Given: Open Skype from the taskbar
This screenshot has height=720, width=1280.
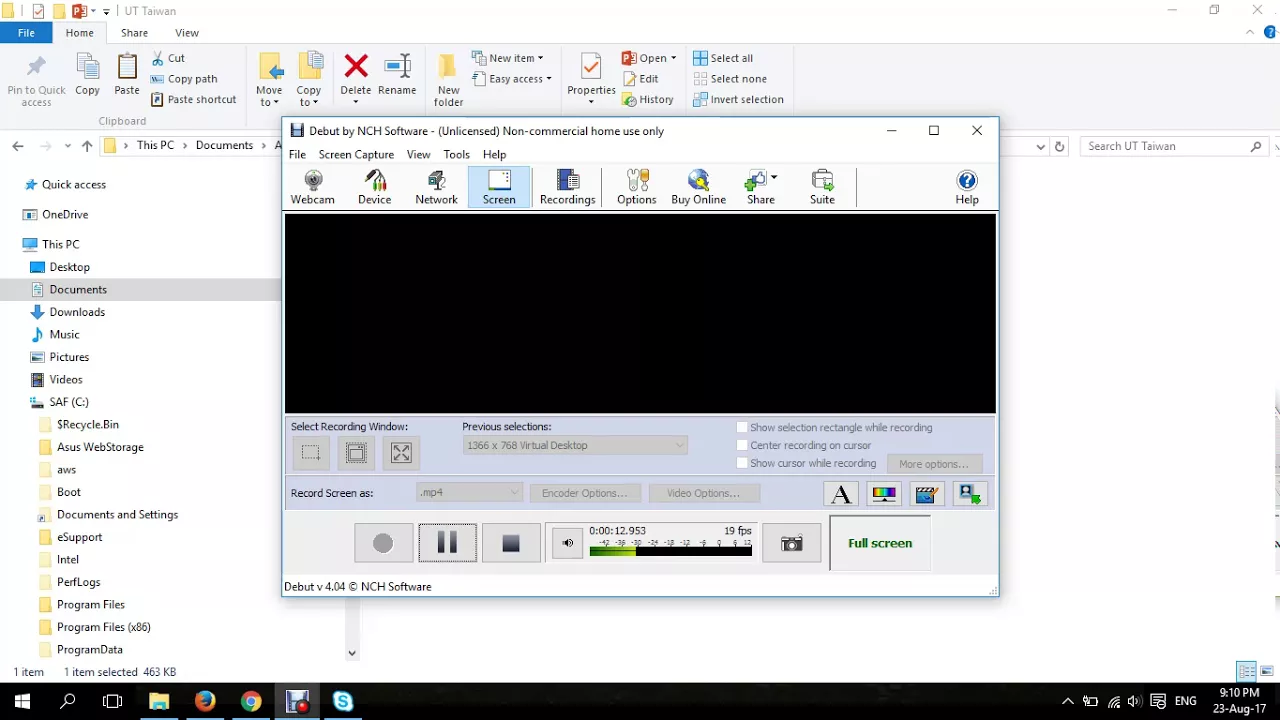Looking at the screenshot, I should tap(343, 701).
